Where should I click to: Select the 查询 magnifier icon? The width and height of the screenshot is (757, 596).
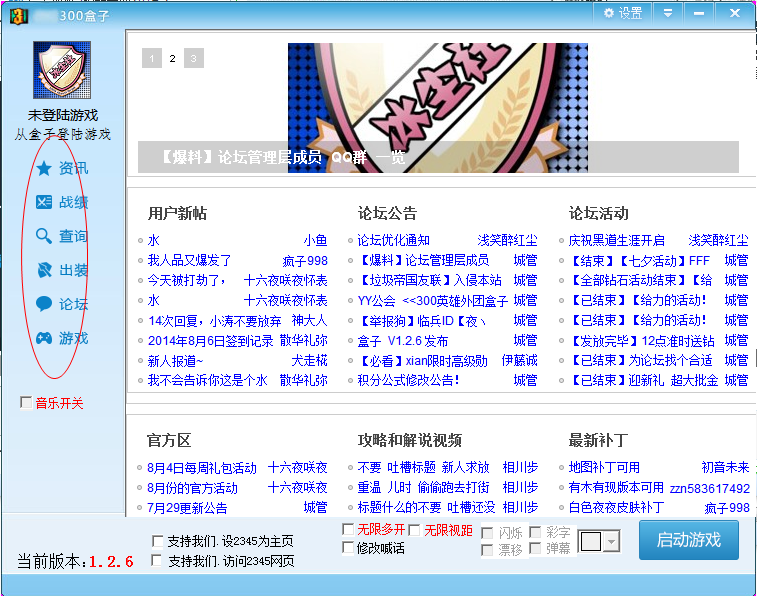[x=44, y=236]
